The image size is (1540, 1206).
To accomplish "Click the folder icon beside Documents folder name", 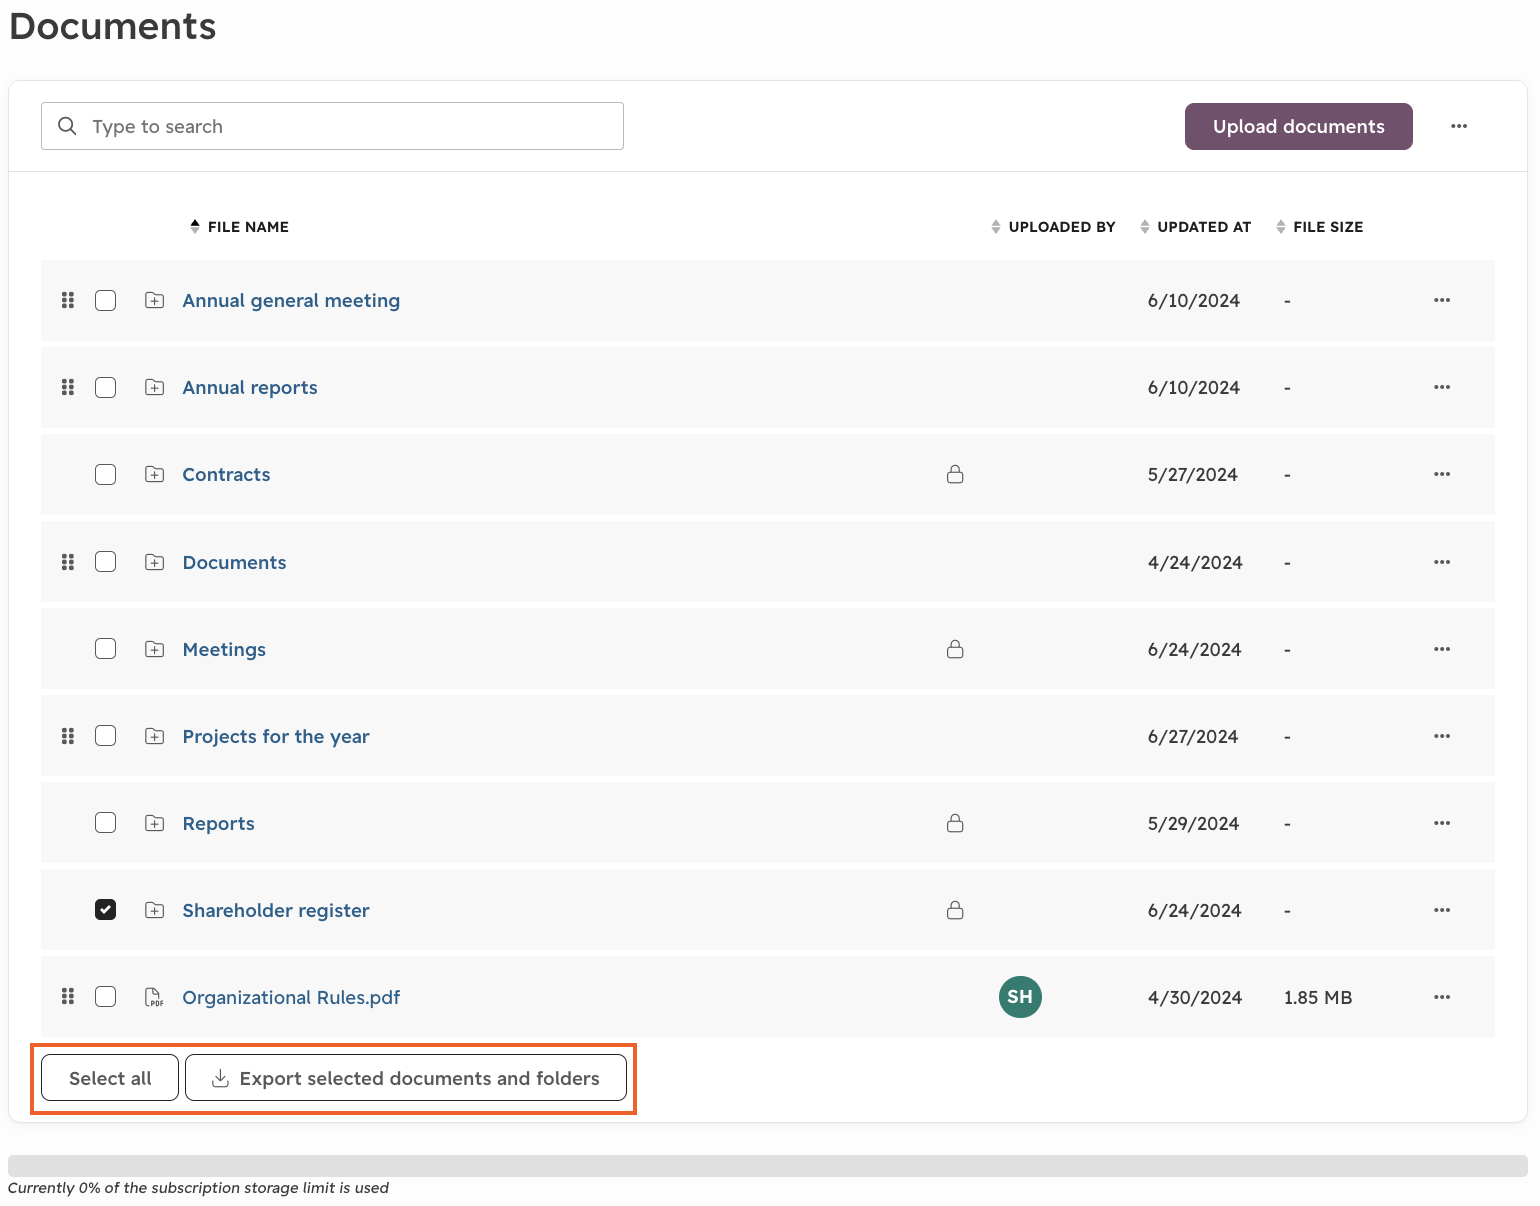I will pos(154,562).
